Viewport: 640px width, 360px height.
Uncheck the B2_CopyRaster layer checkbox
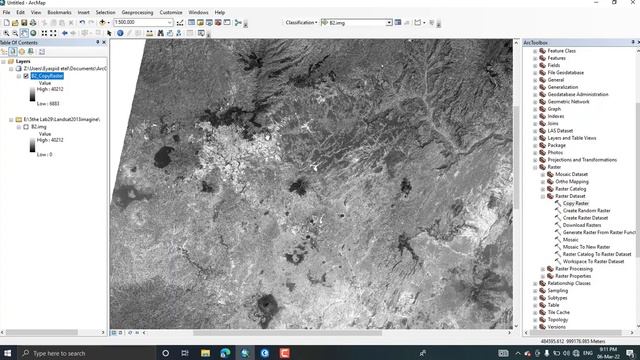click(x=26, y=76)
